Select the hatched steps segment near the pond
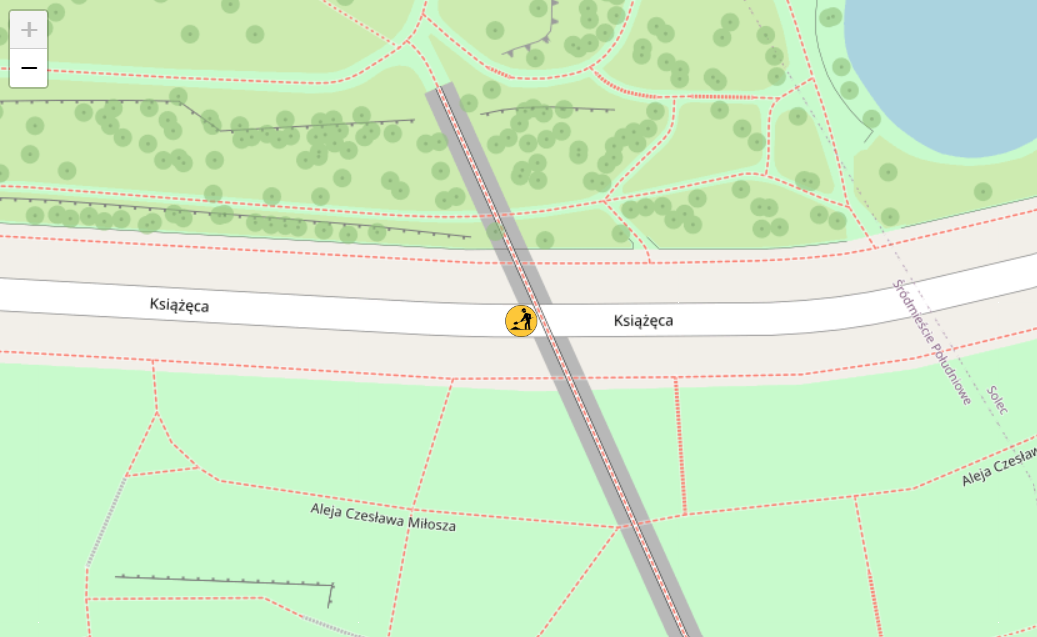 [721, 97]
